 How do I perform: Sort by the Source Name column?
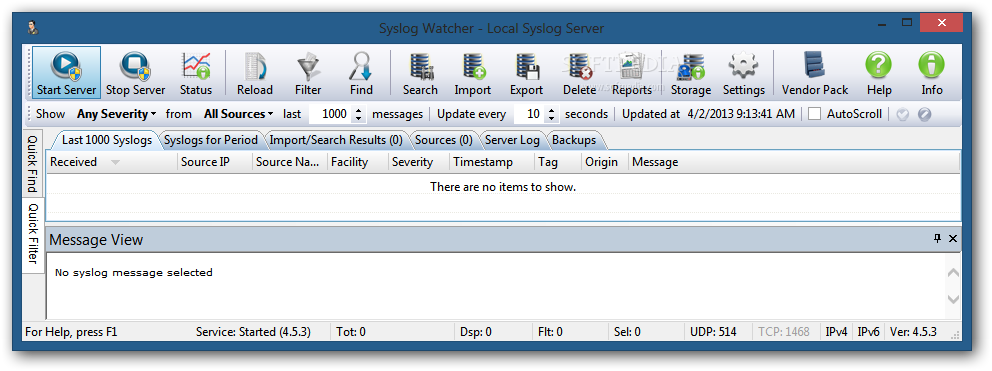tap(290, 162)
